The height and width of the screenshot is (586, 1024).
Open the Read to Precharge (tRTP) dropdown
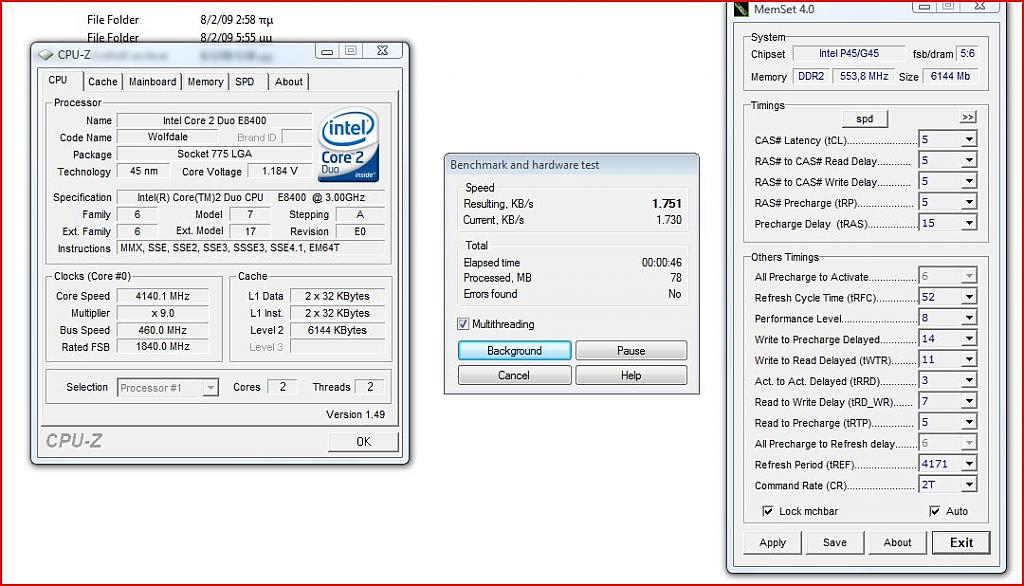[x=969, y=423]
